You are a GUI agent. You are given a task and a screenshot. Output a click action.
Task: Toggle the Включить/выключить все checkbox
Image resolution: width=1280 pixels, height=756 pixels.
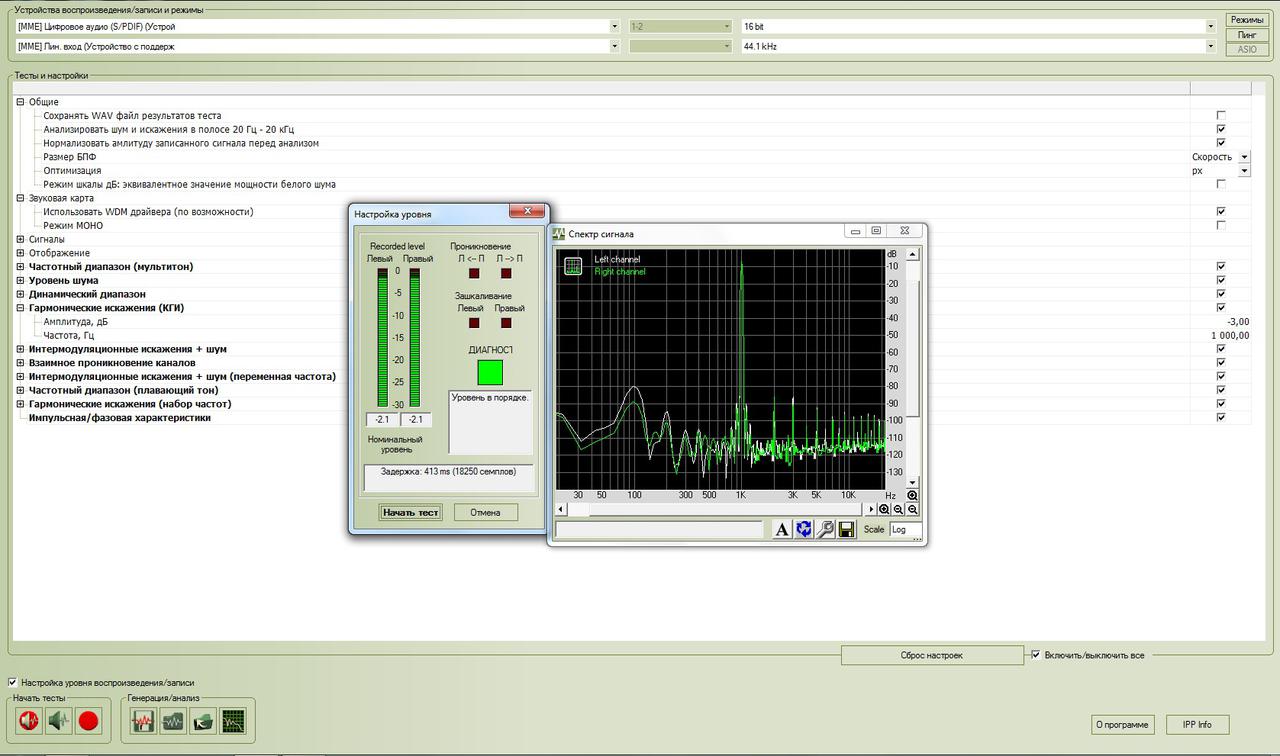coord(1036,655)
